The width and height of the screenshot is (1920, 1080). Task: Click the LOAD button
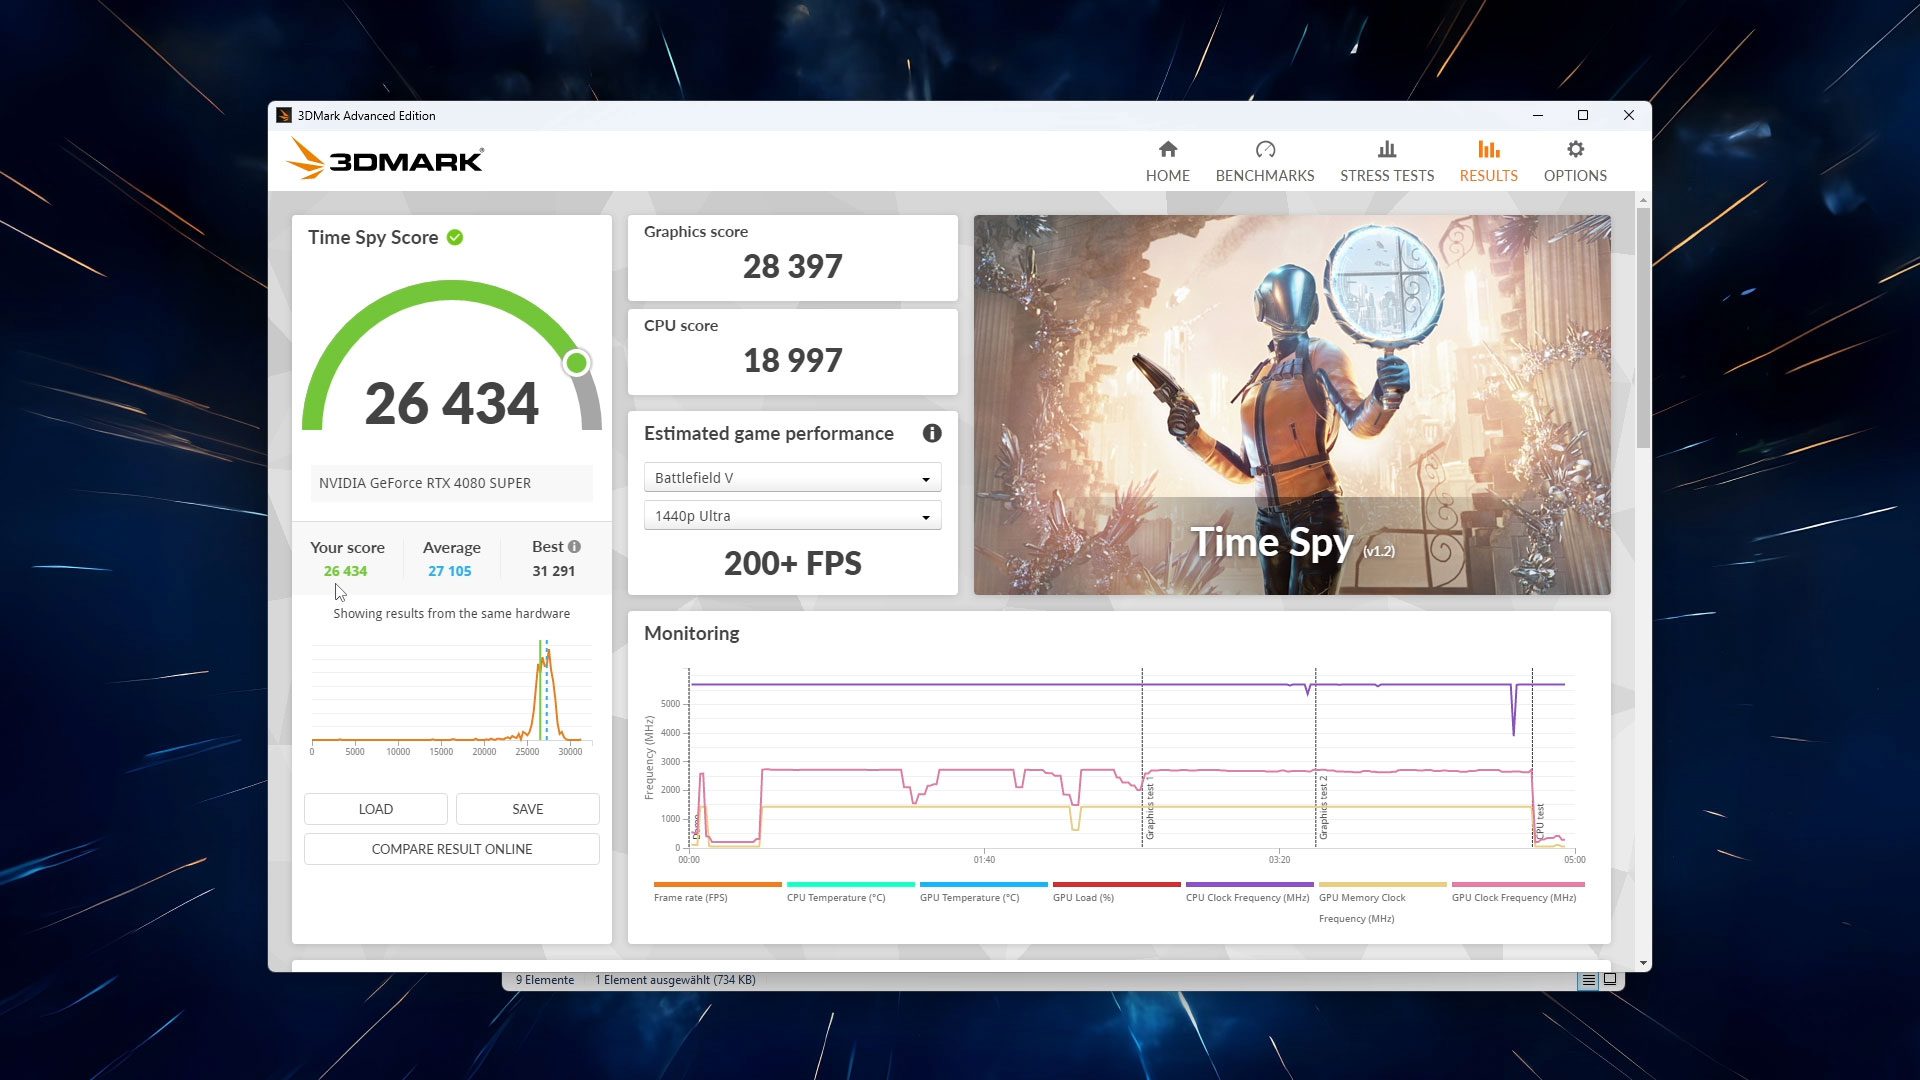coord(376,809)
